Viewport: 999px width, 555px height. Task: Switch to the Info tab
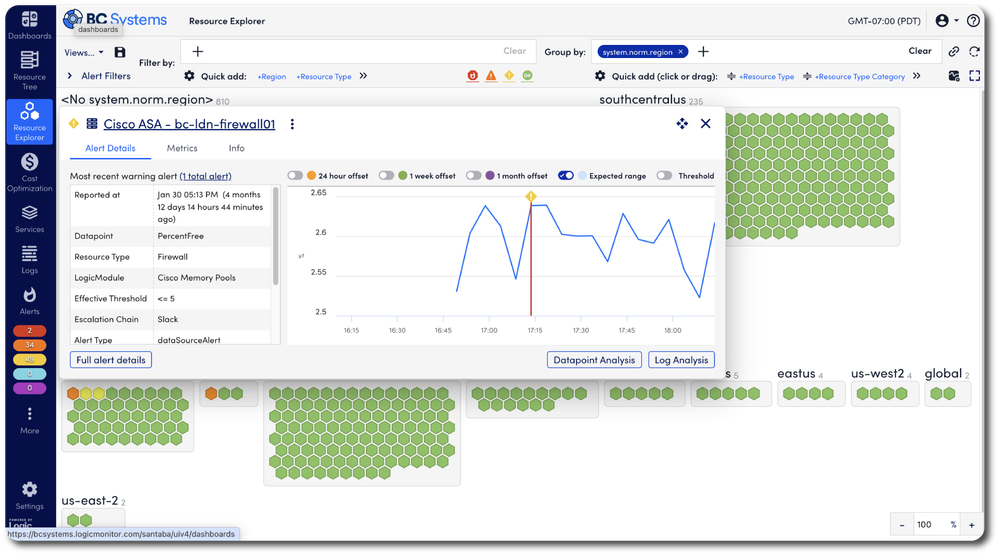(x=236, y=148)
